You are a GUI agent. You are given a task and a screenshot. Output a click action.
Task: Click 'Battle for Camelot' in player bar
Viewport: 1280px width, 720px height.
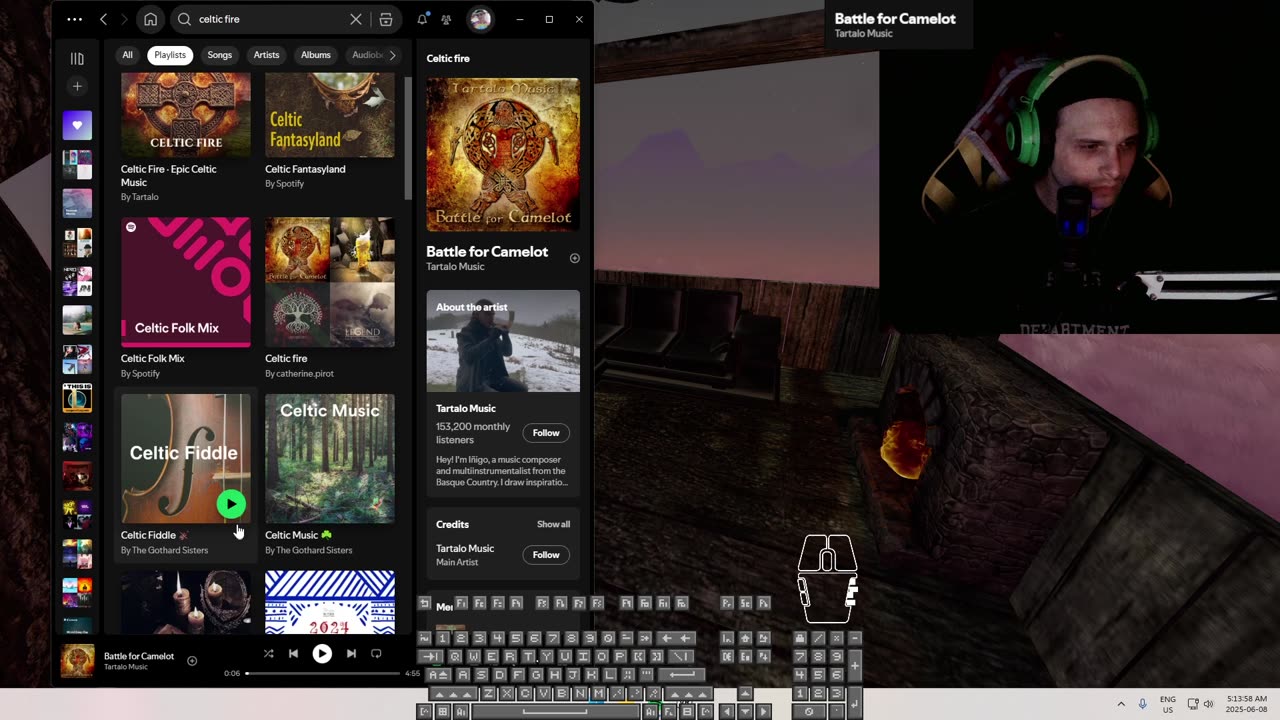[139, 656]
